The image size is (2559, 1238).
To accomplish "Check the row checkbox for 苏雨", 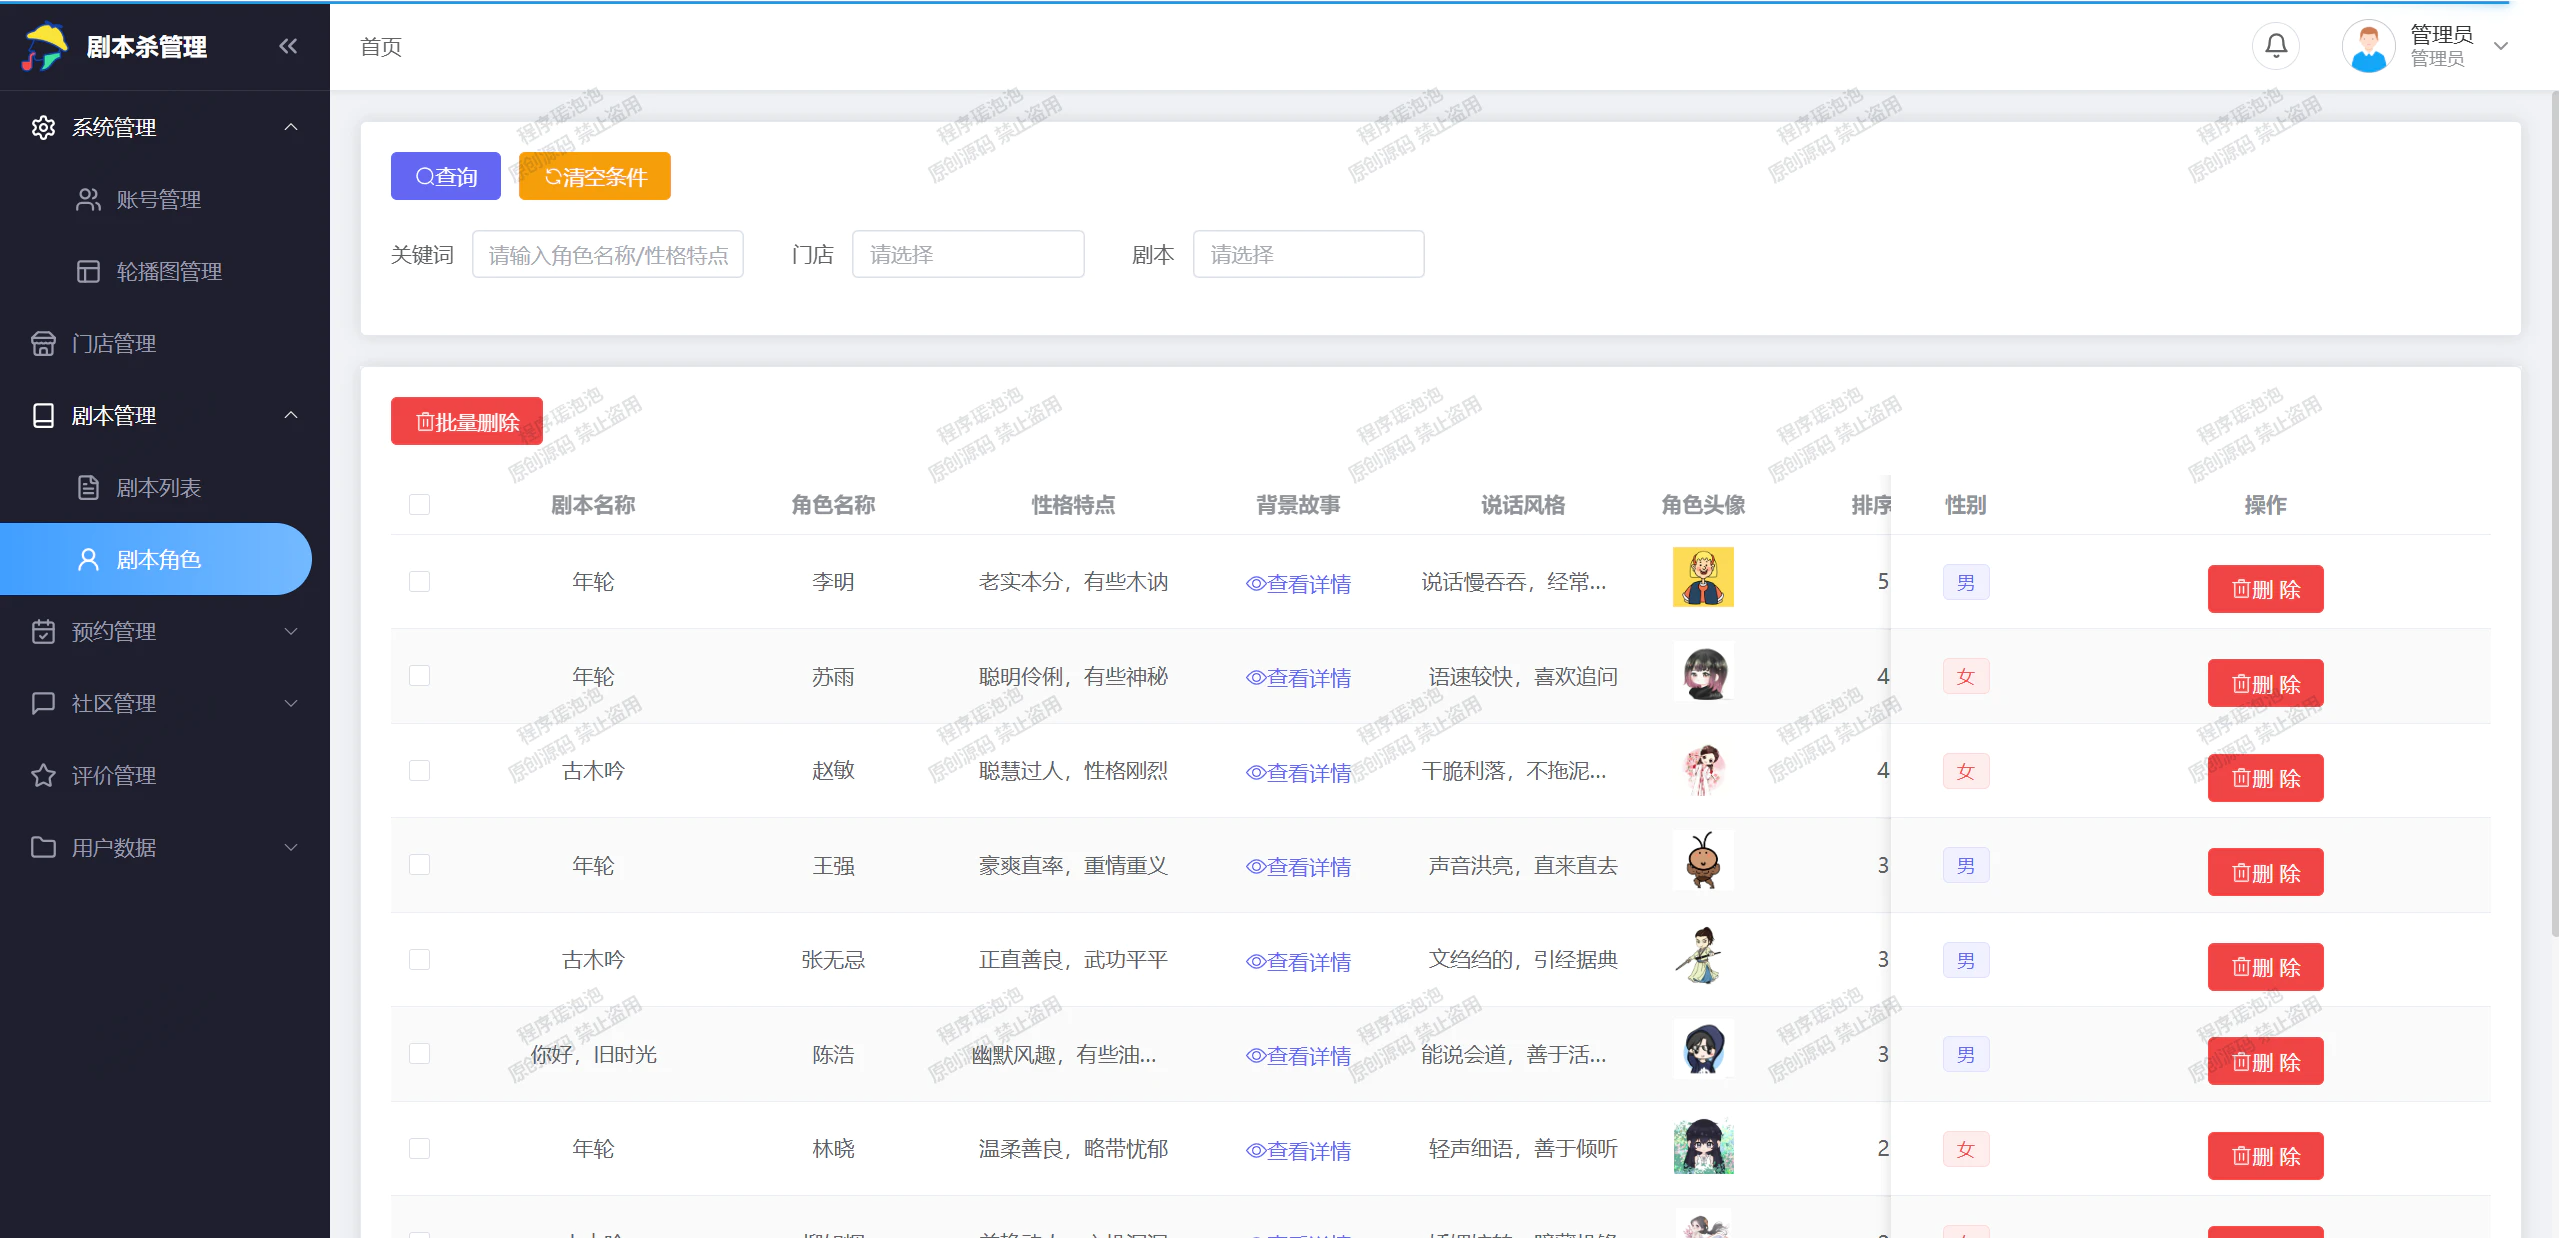I will pyautogui.click(x=419, y=676).
